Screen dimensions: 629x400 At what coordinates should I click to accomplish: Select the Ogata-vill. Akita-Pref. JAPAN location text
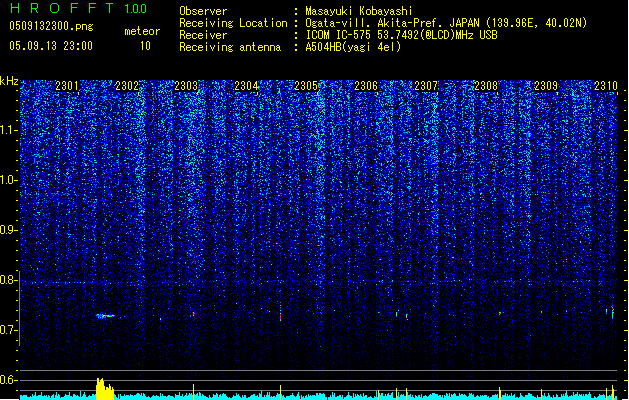(446, 23)
